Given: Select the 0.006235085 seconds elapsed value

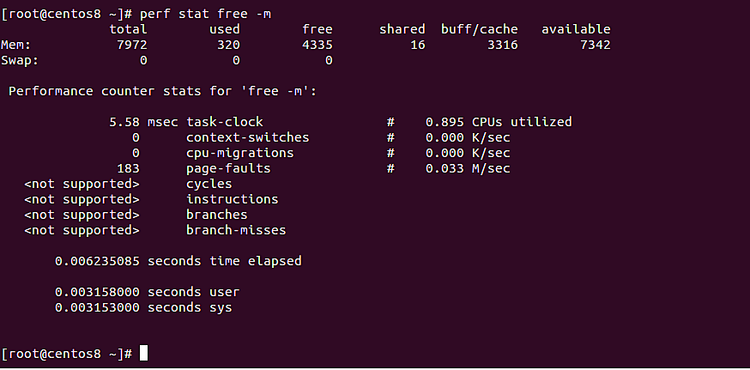Looking at the screenshot, I should 97,261.
